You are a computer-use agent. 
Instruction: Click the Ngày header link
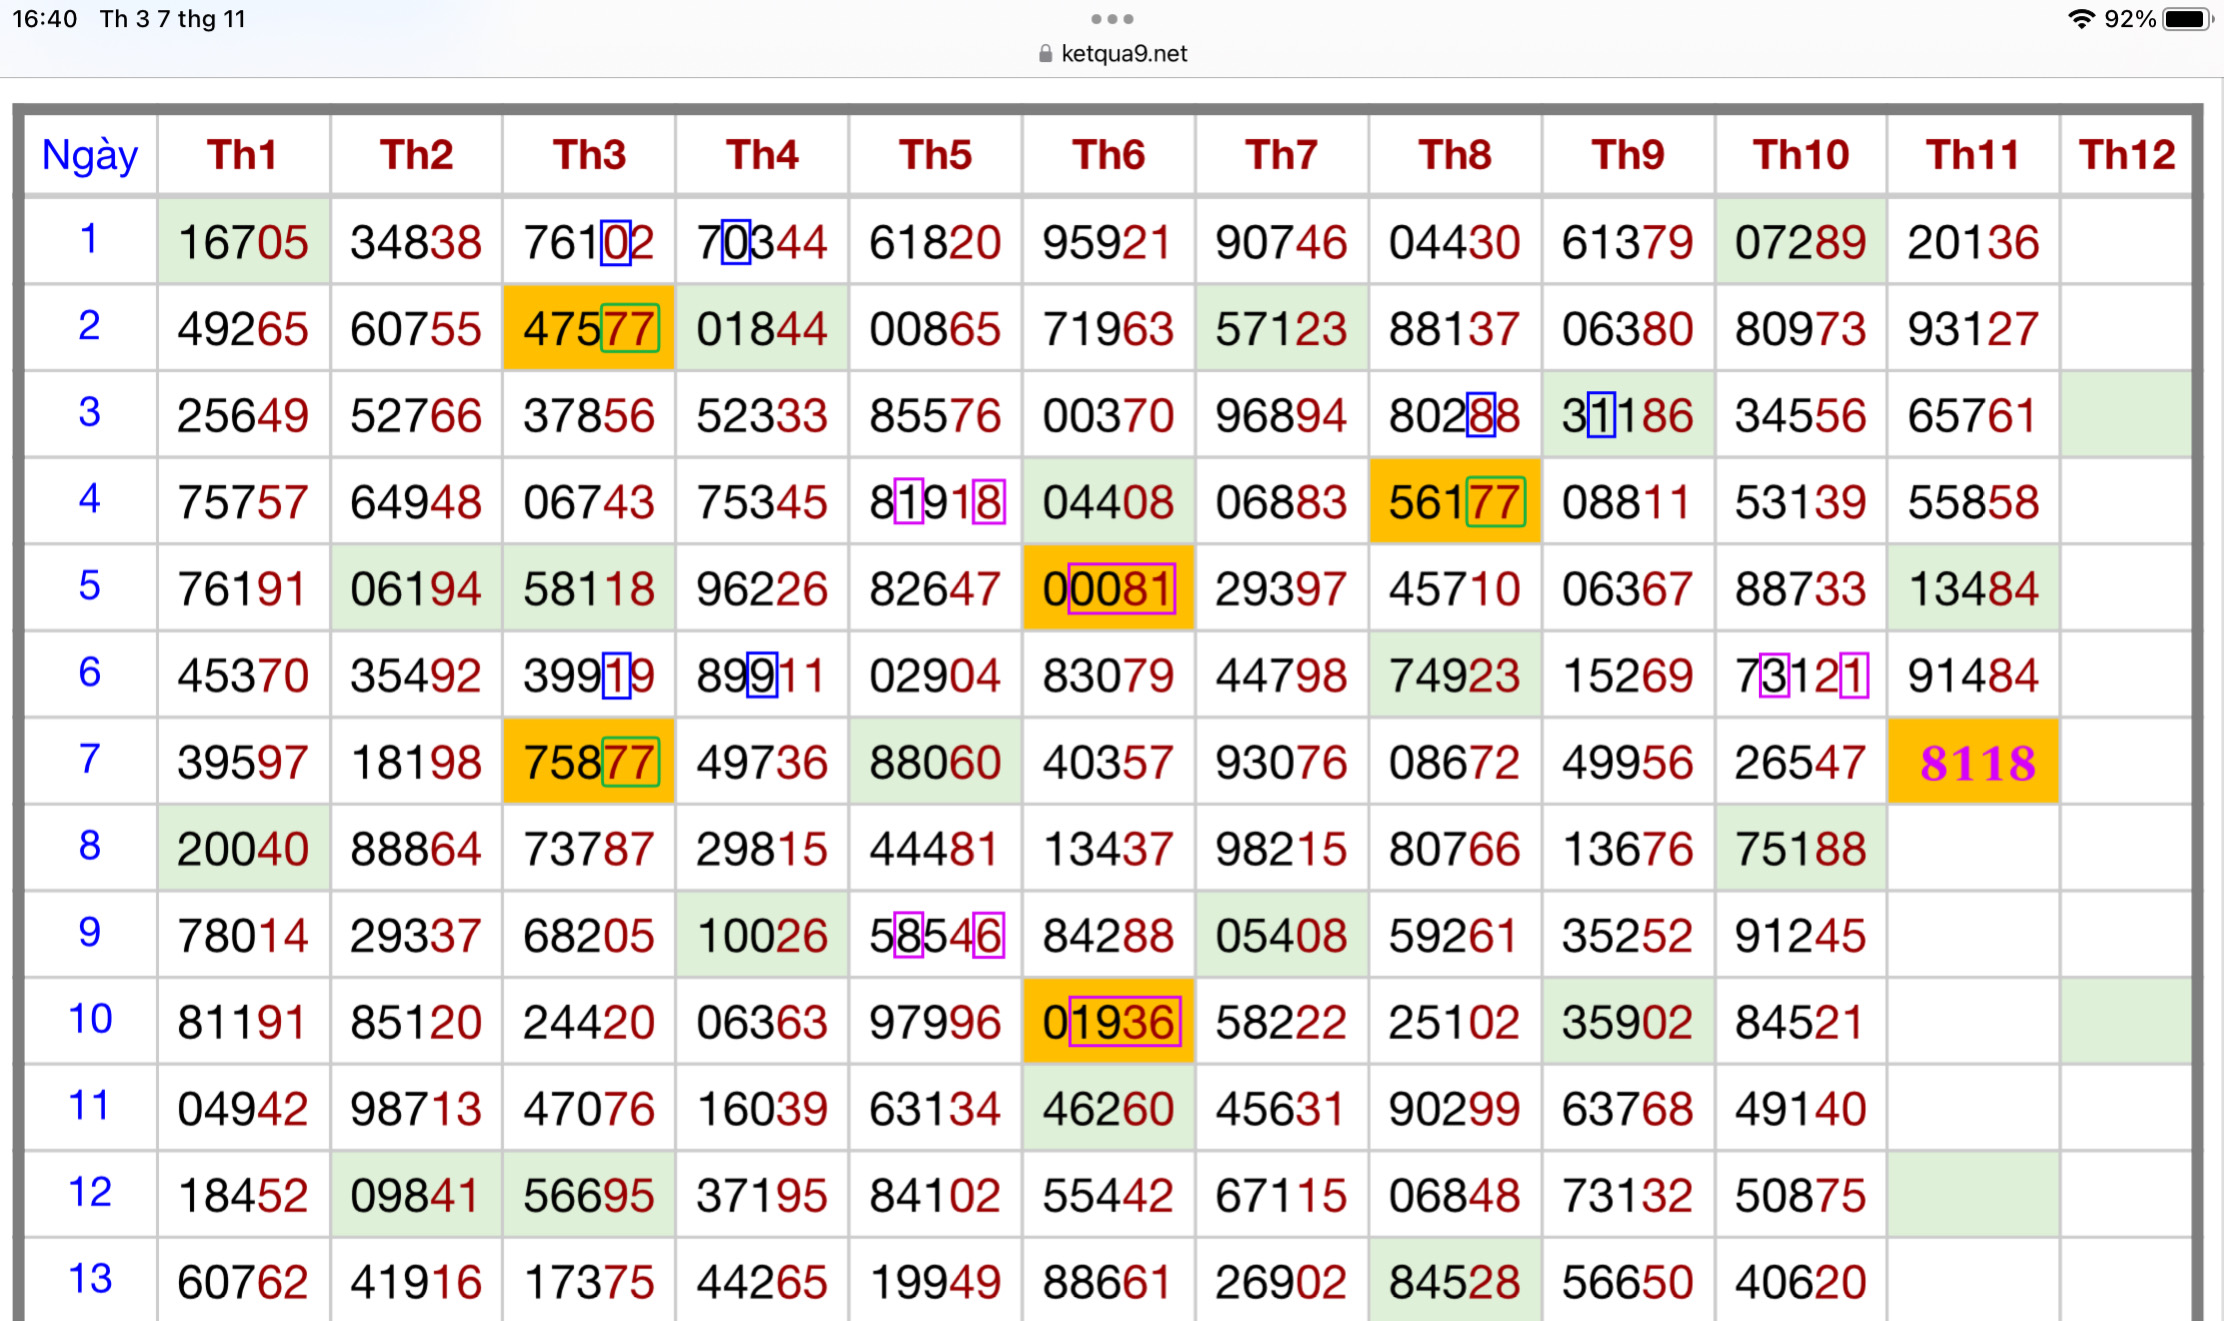89,155
